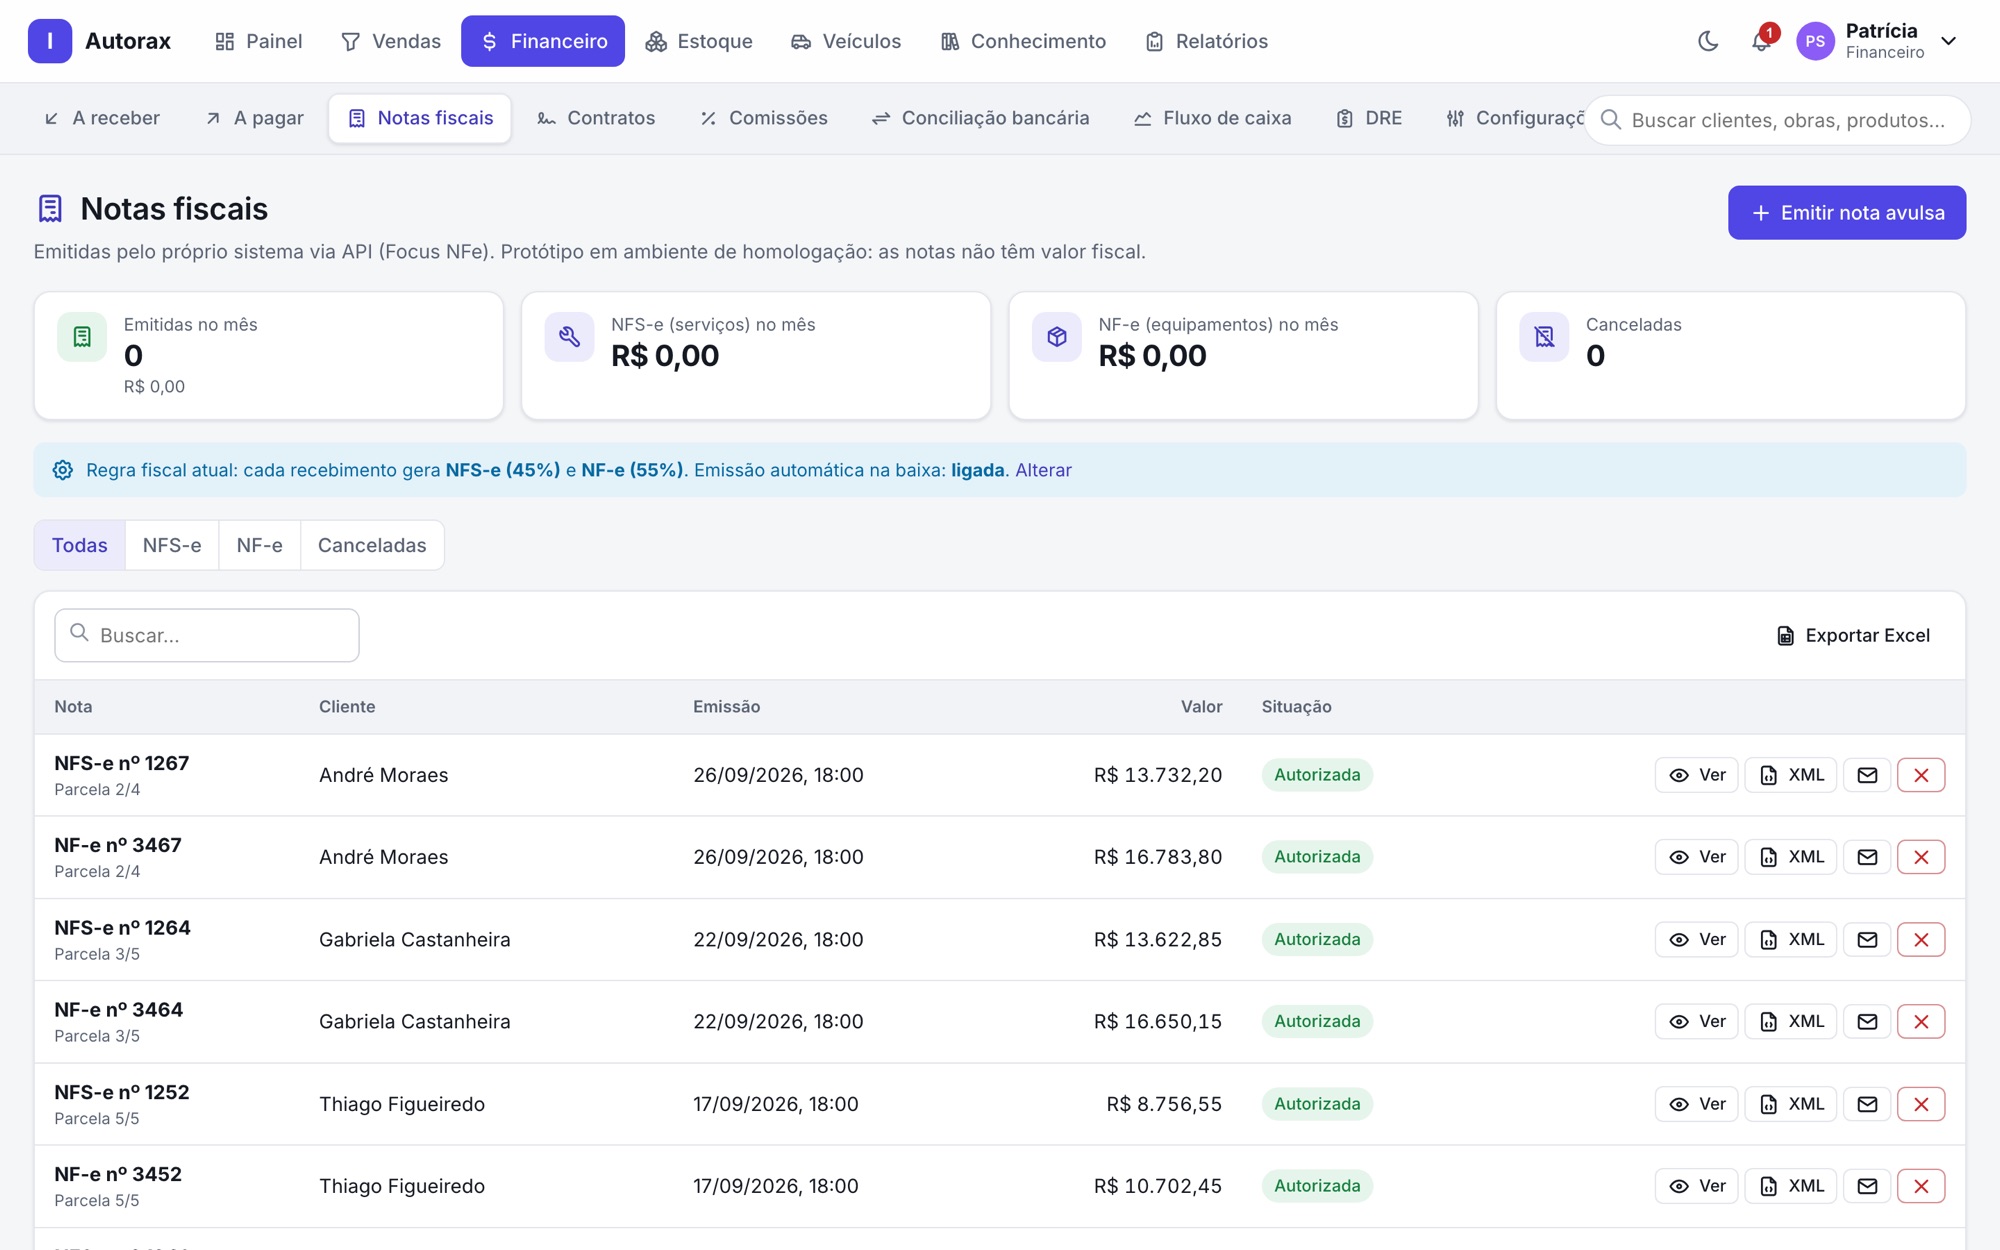Toggle dark mode with the moon icon
2000x1250 pixels.
tap(1708, 41)
